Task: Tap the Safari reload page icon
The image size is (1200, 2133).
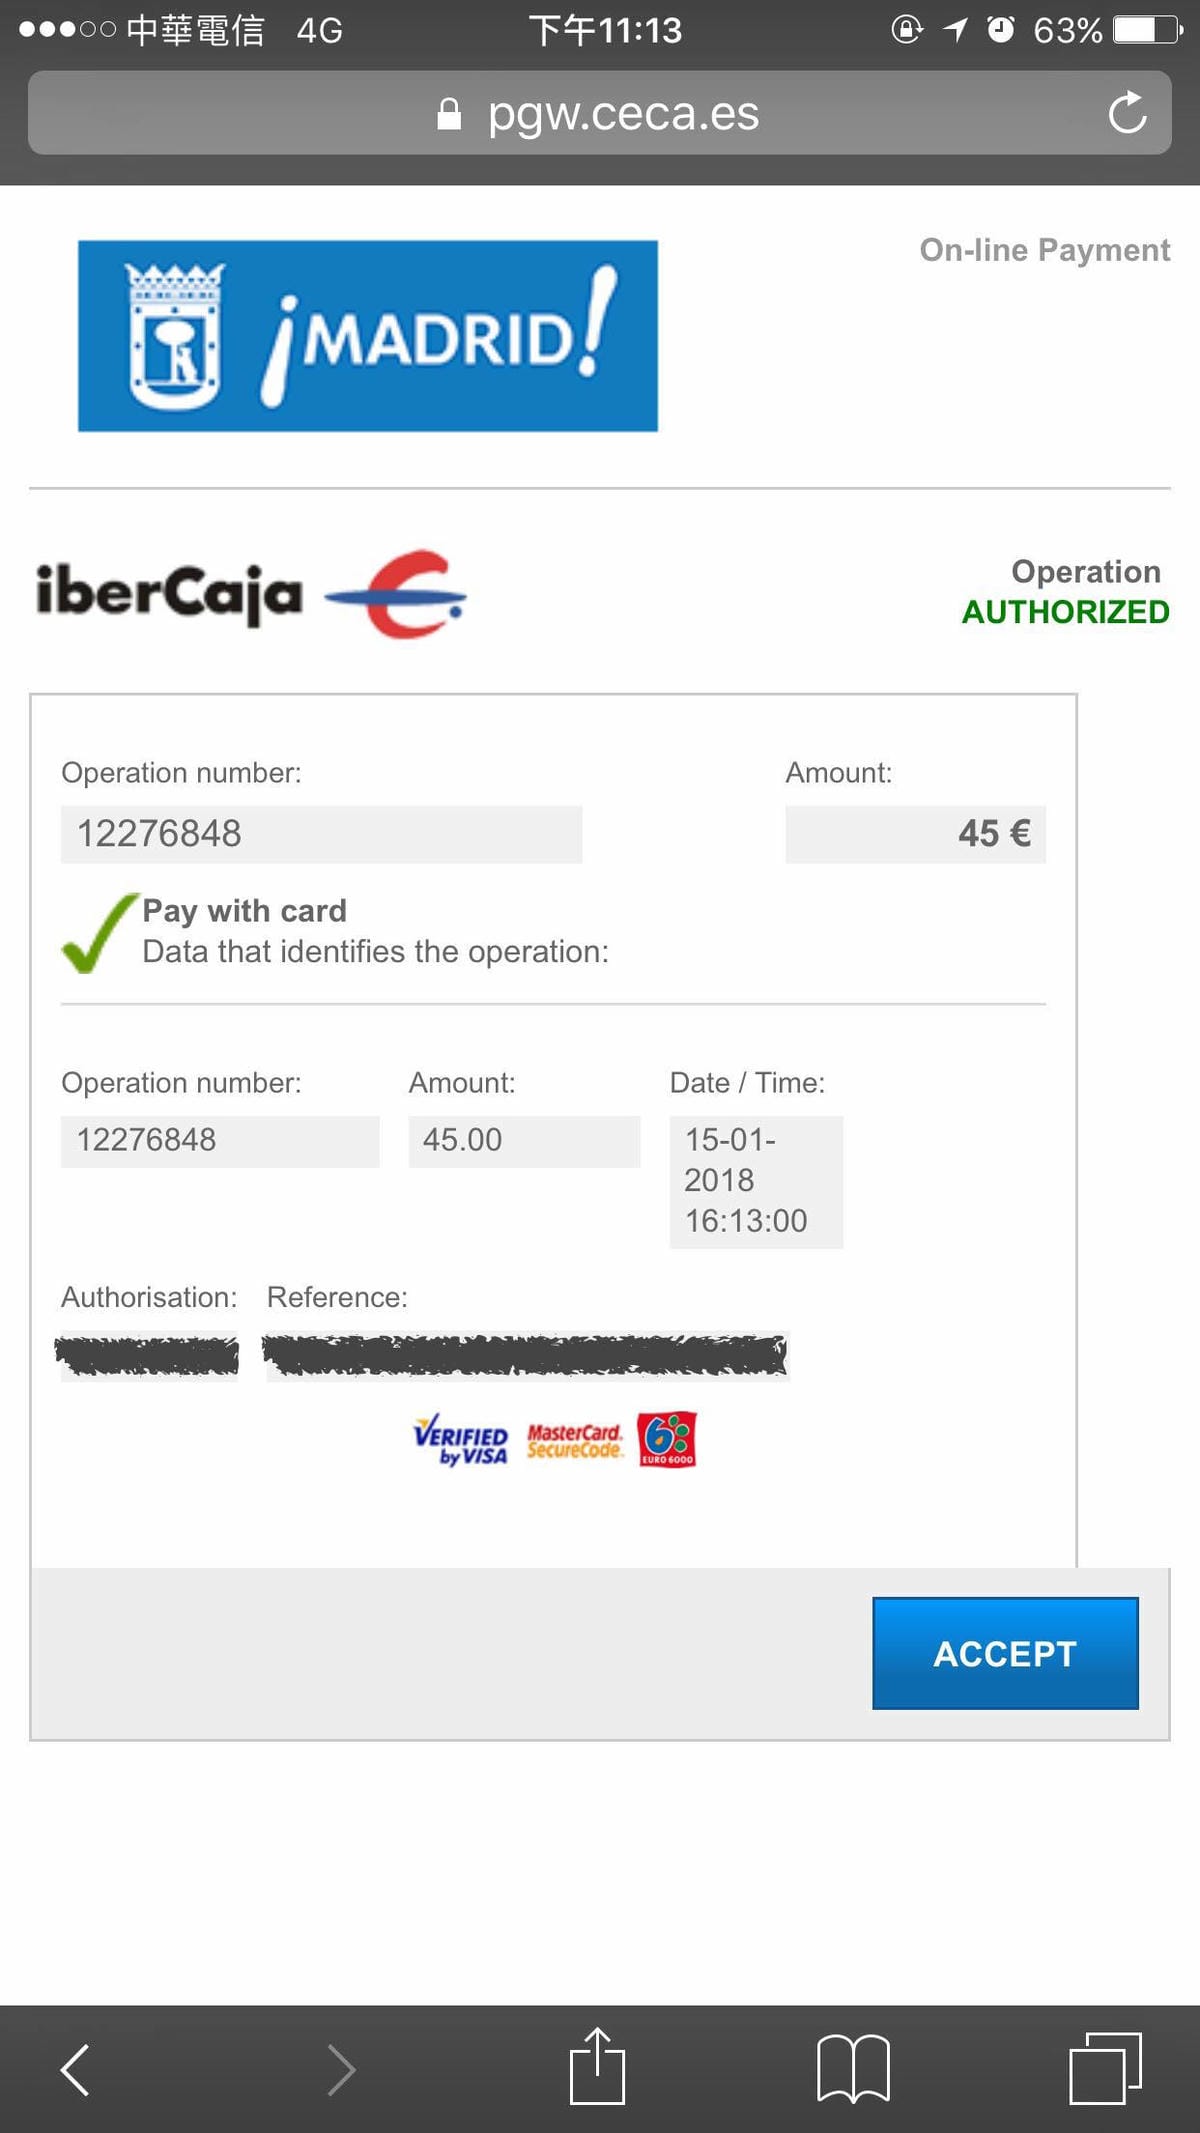Action: click(x=1127, y=113)
